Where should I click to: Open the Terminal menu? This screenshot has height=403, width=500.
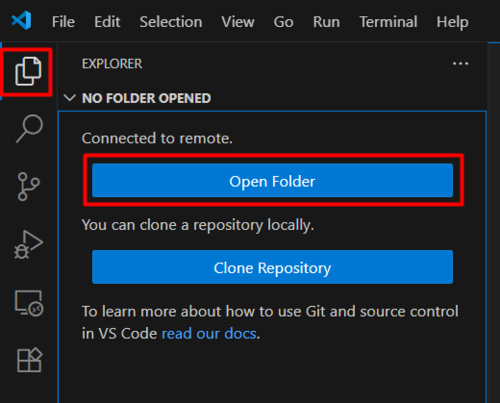(x=388, y=22)
